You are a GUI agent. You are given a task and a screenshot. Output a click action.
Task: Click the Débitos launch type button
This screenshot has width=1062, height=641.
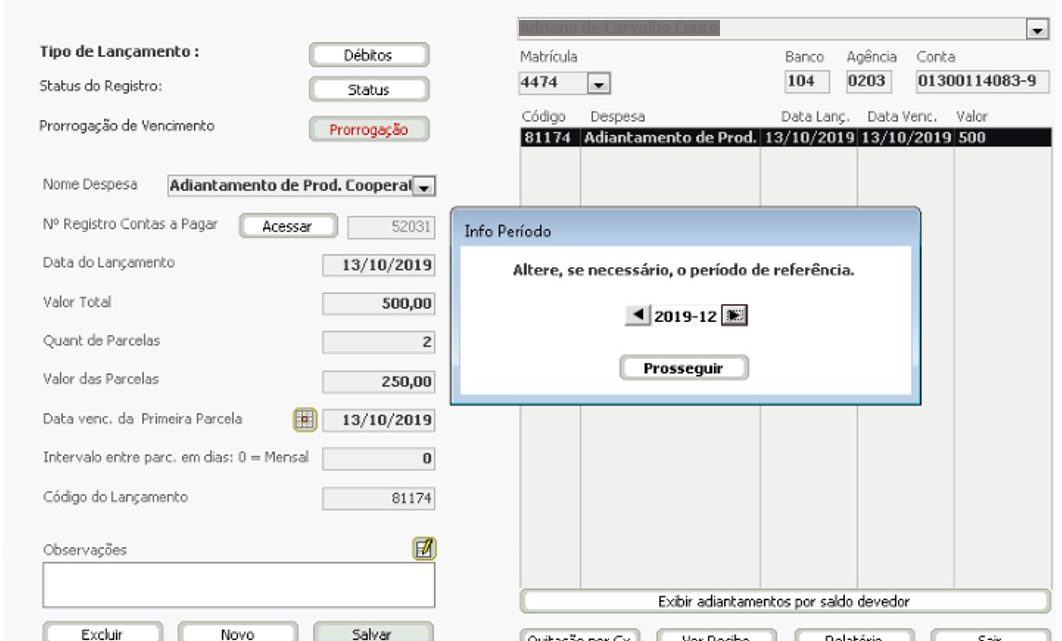(x=368, y=56)
